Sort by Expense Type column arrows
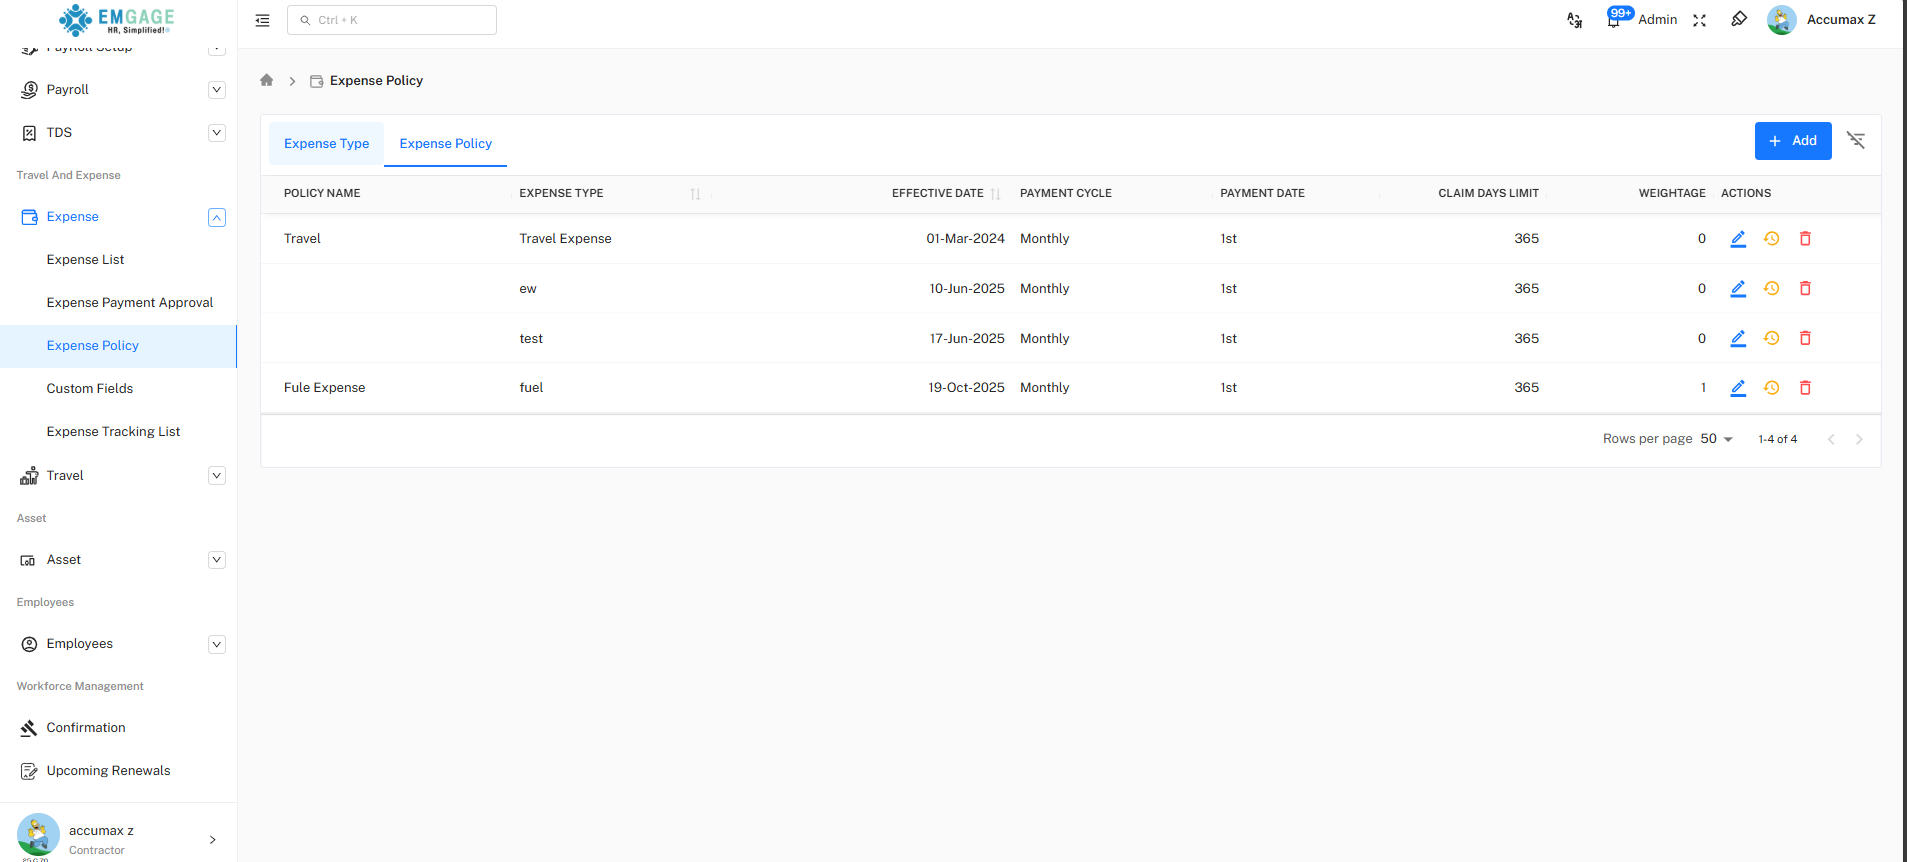Image resolution: width=1907 pixels, height=862 pixels. 695,194
